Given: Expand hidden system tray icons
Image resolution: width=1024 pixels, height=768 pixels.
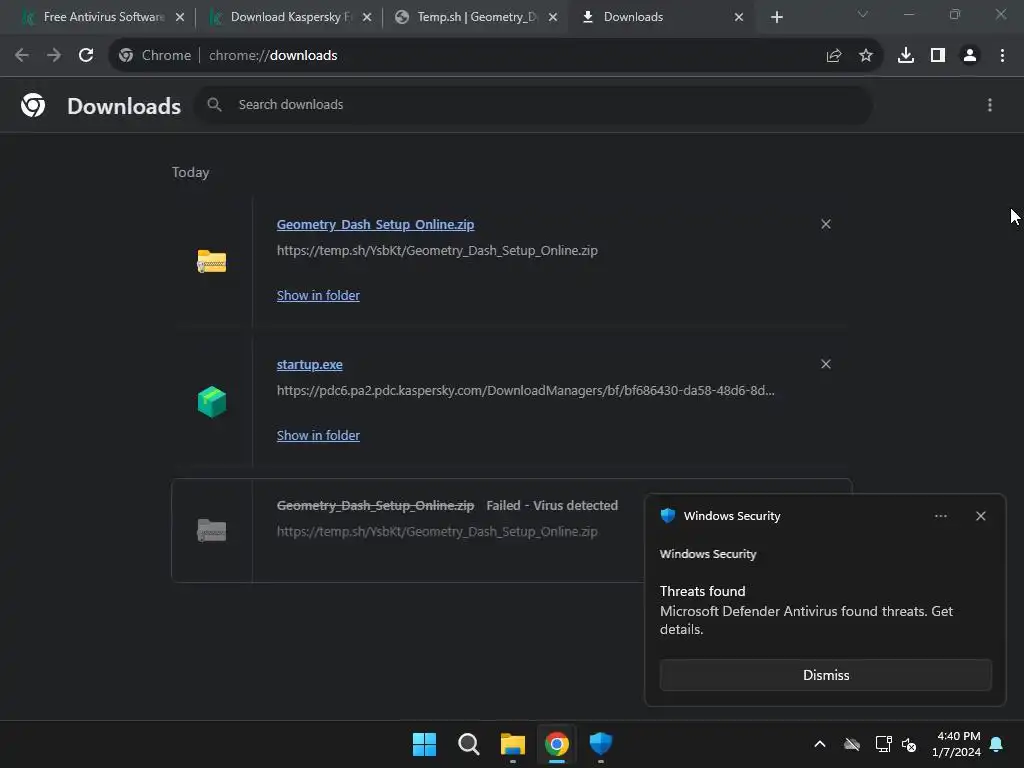Looking at the screenshot, I should click(x=820, y=744).
